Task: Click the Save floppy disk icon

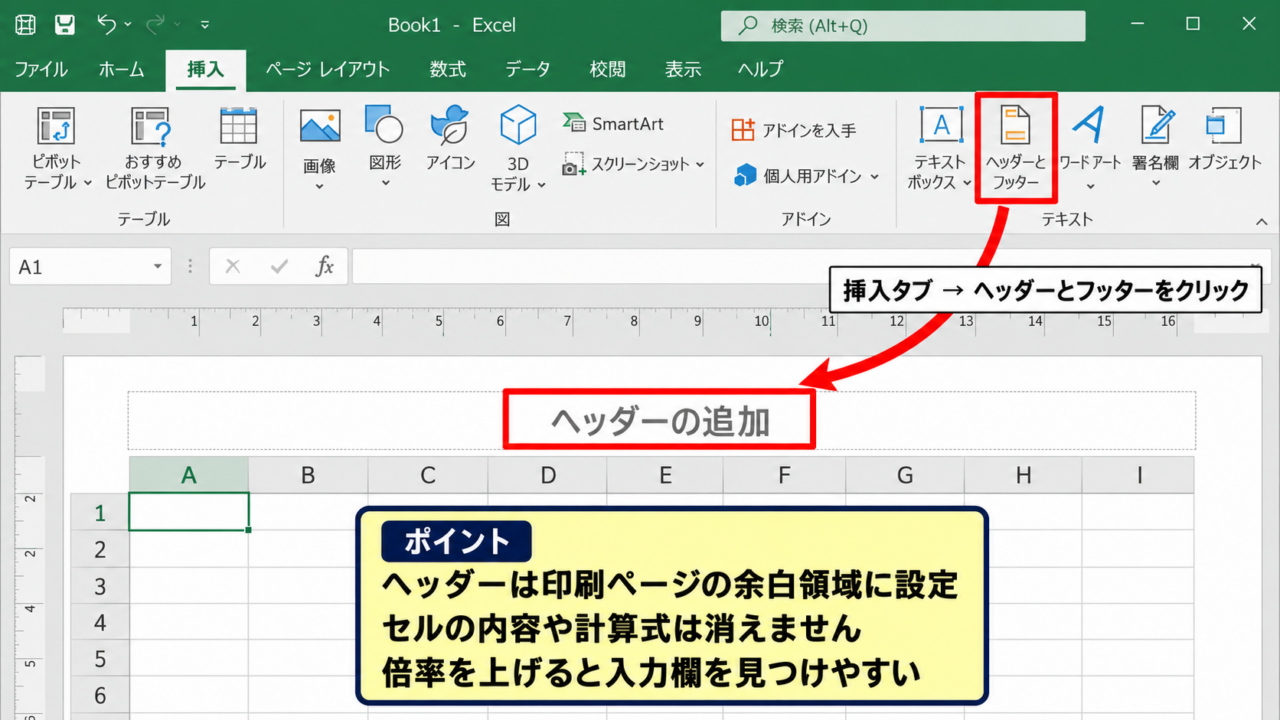Action: point(65,25)
